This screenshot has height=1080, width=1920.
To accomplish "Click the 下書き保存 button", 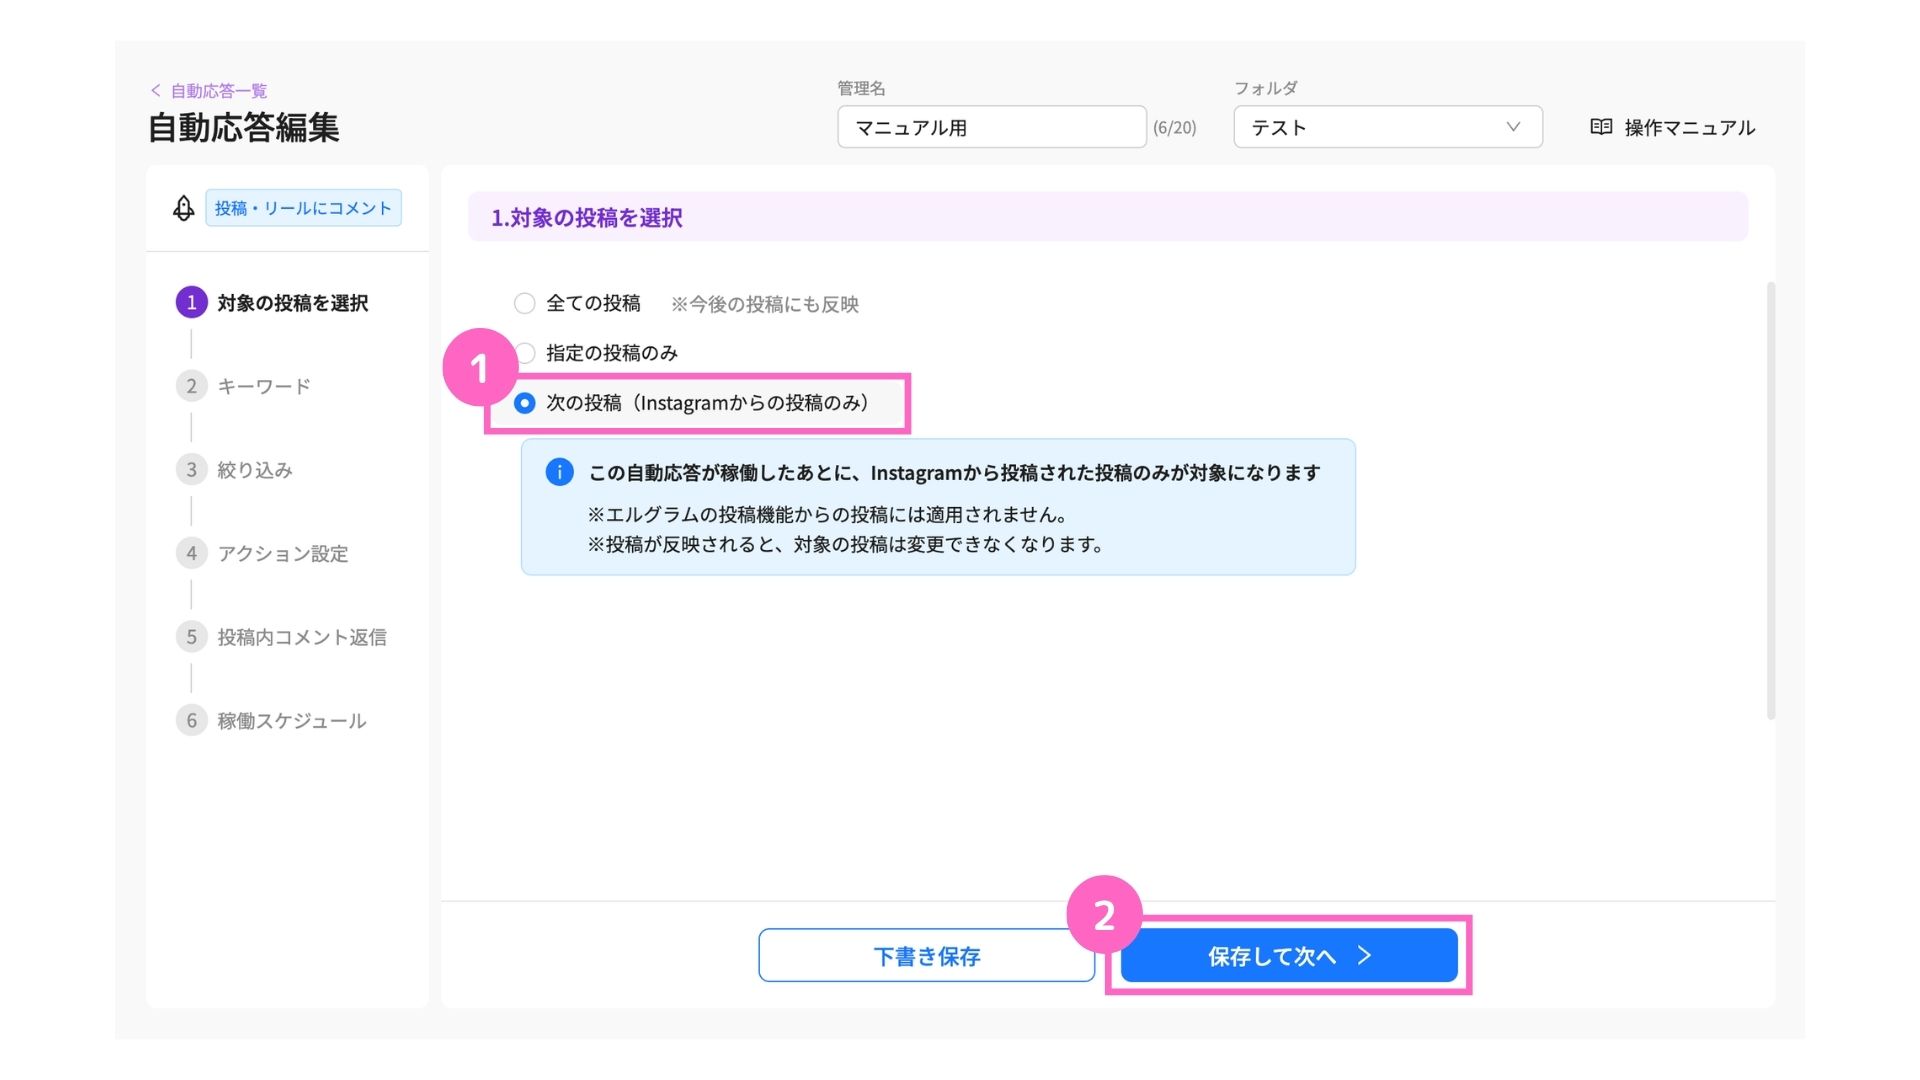I will [926, 956].
